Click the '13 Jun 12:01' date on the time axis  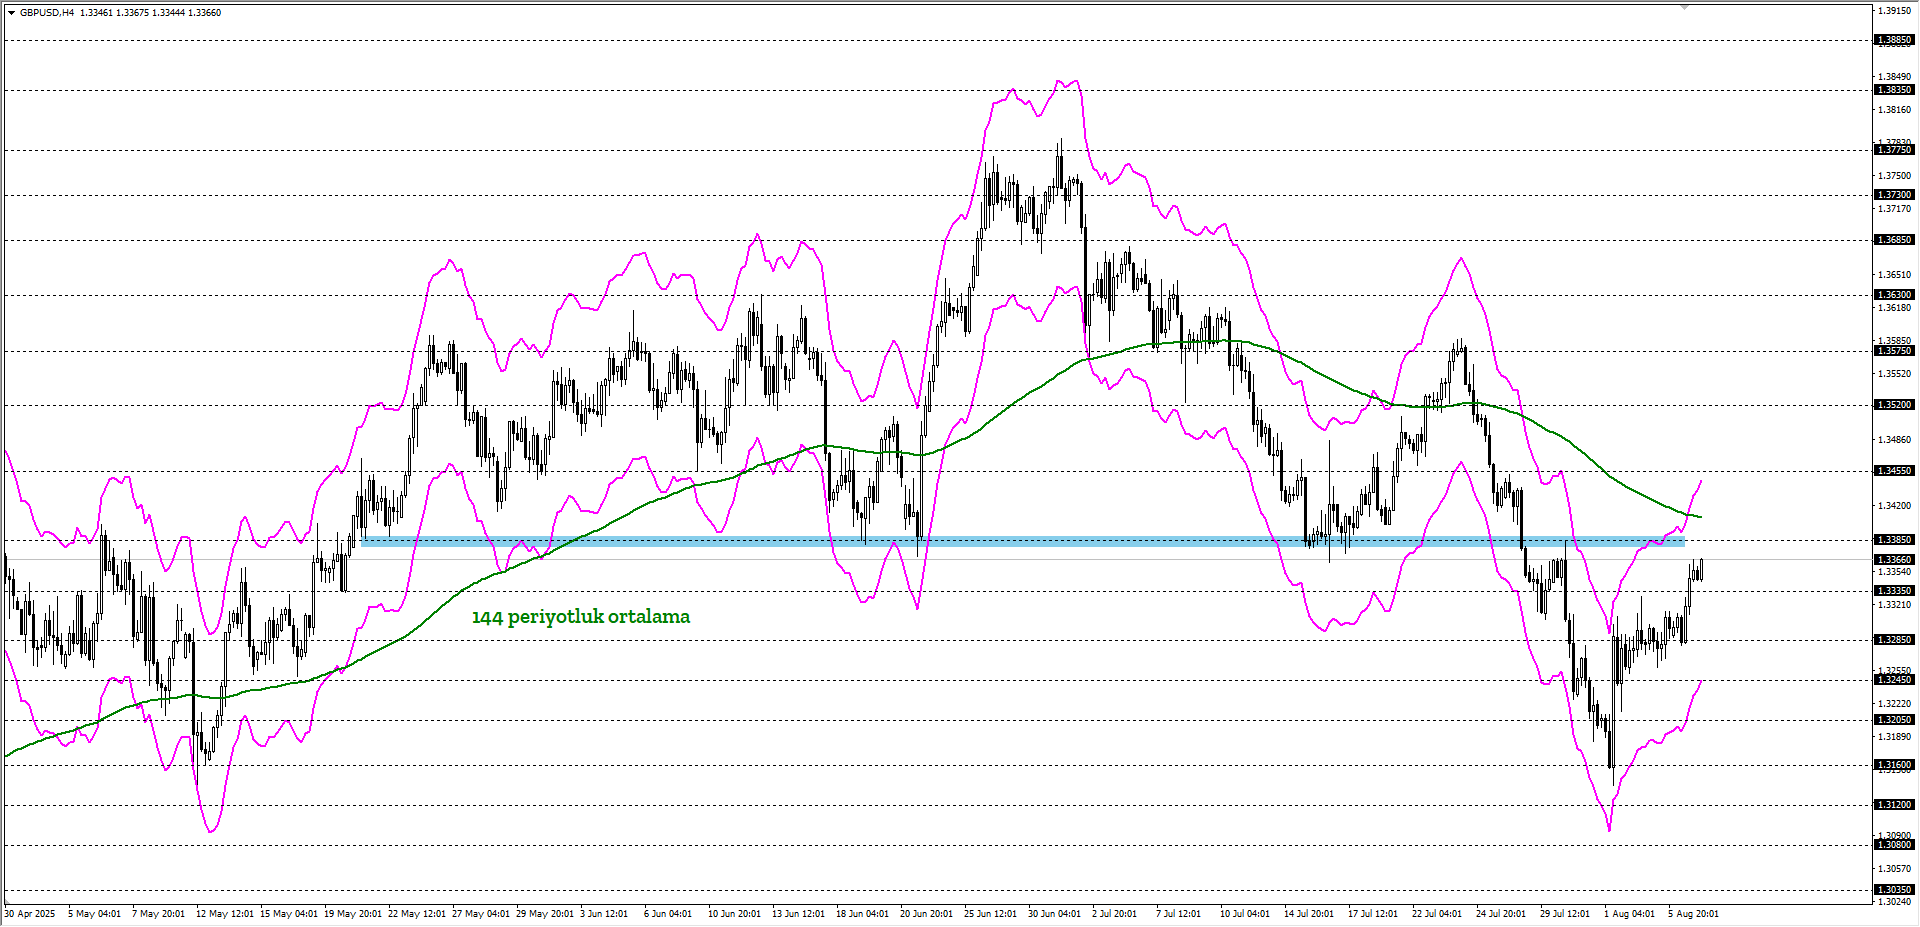point(798,914)
